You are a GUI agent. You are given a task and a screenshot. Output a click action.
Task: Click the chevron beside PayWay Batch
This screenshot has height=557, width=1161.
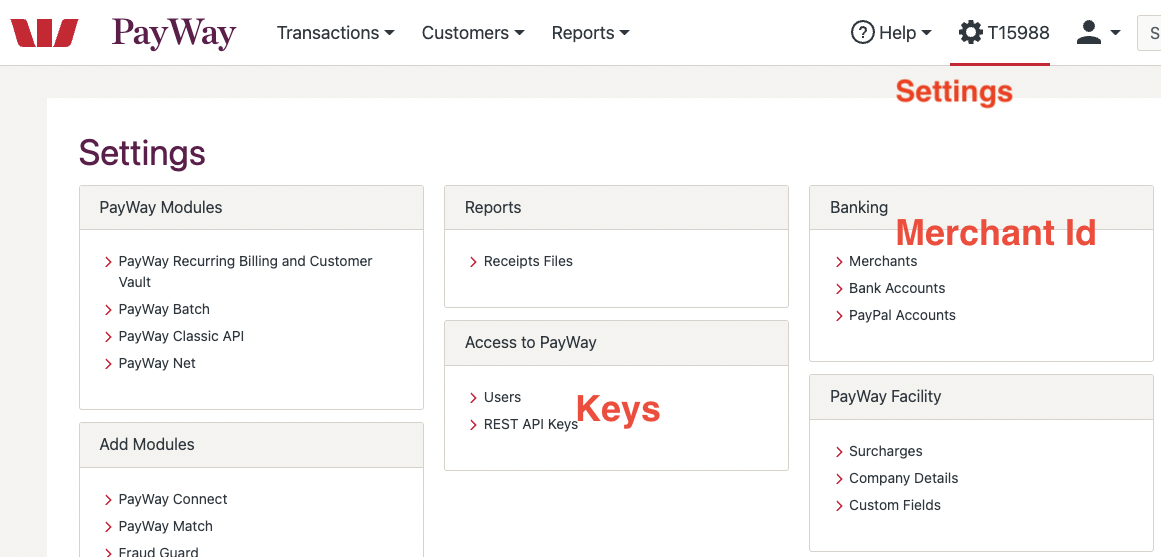(108, 310)
